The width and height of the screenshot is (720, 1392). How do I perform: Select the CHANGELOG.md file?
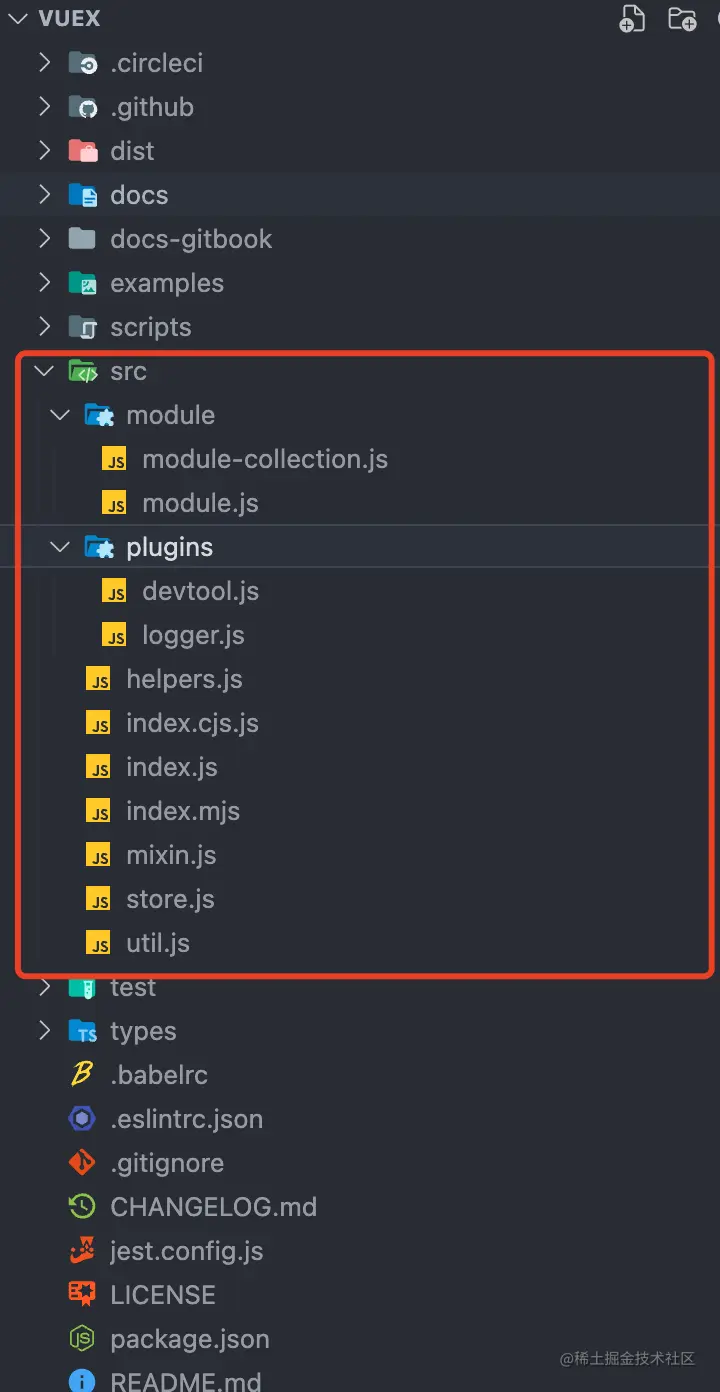click(213, 1207)
